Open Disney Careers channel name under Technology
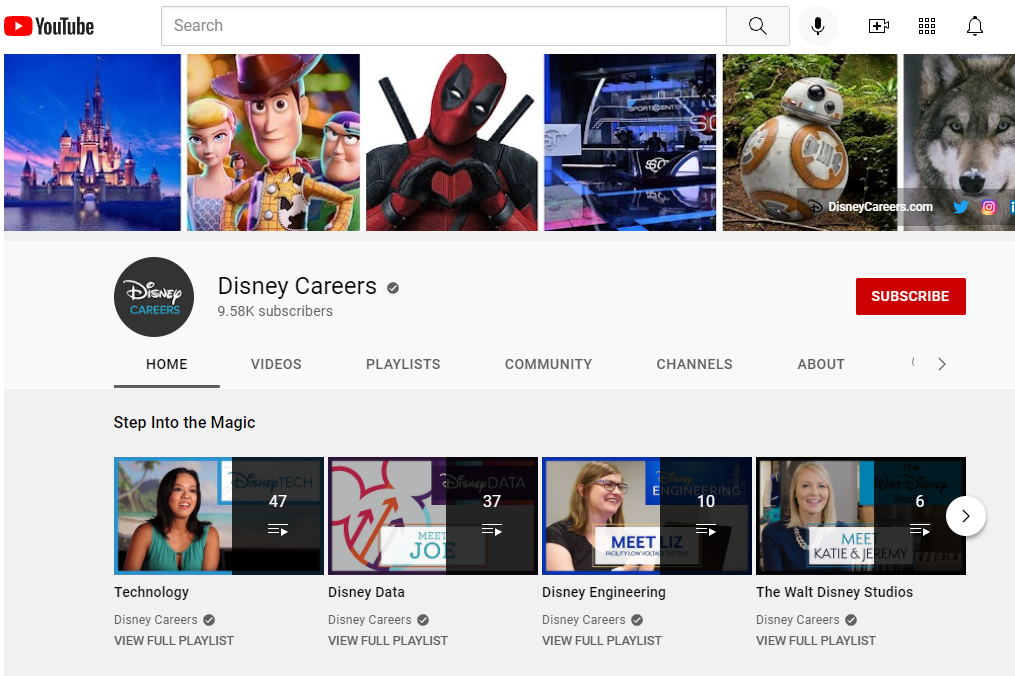This screenshot has width=1015, height=676. coord(156,620)
